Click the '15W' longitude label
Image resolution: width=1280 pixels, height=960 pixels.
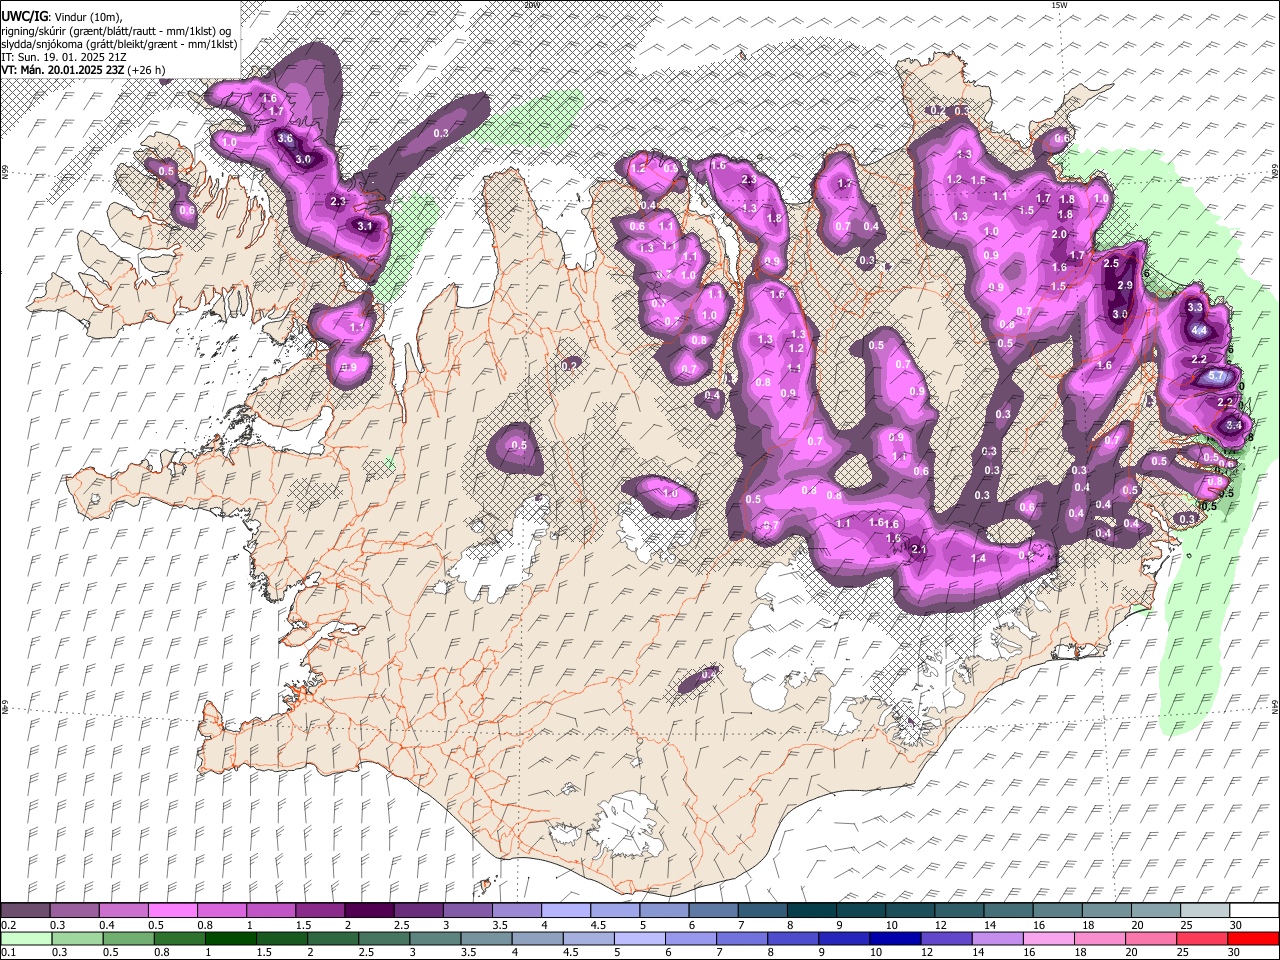pos(1059,5)
